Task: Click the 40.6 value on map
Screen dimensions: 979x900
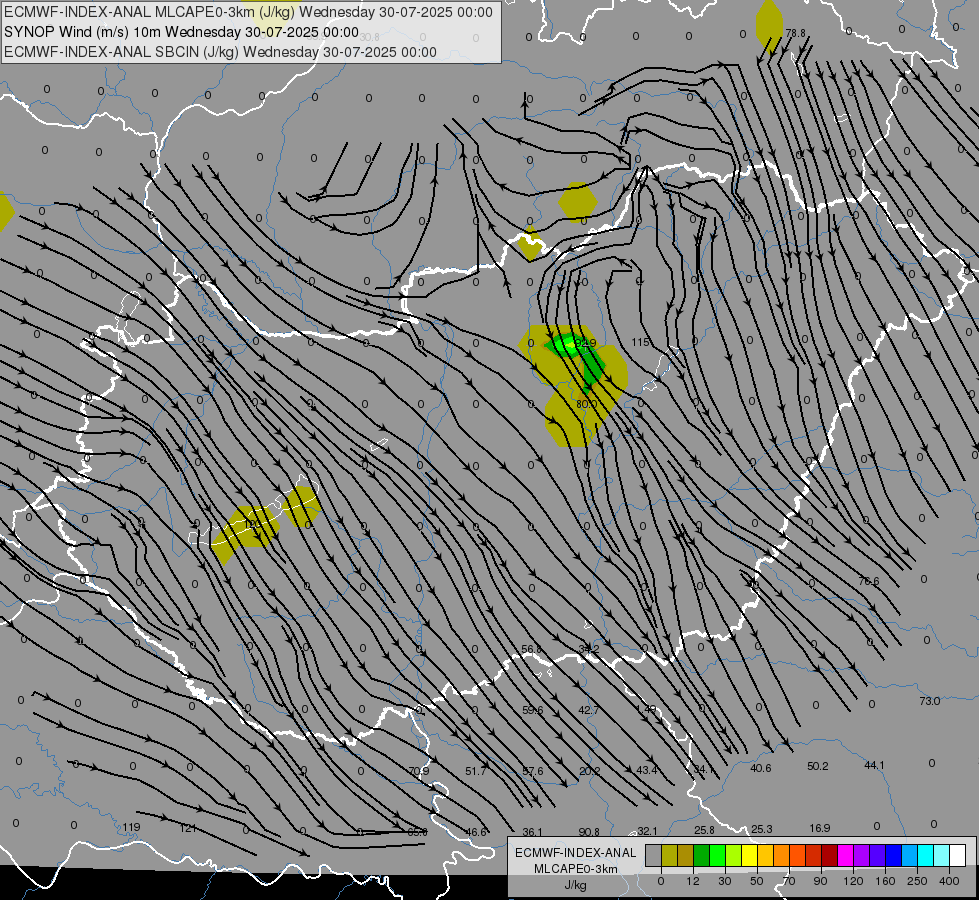Action: click(760, 768)
